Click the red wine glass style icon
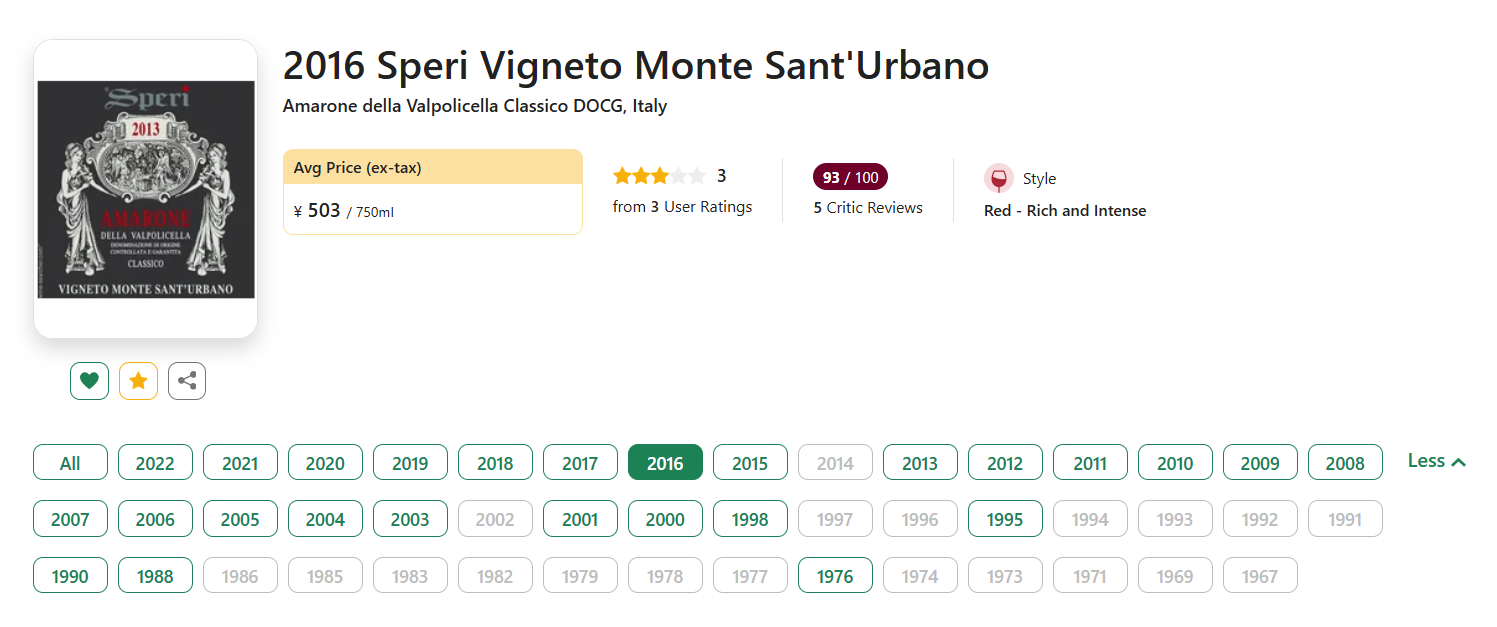Image resolution: width=1497 pixels, height=627 pixels. [x=998, y=179]
